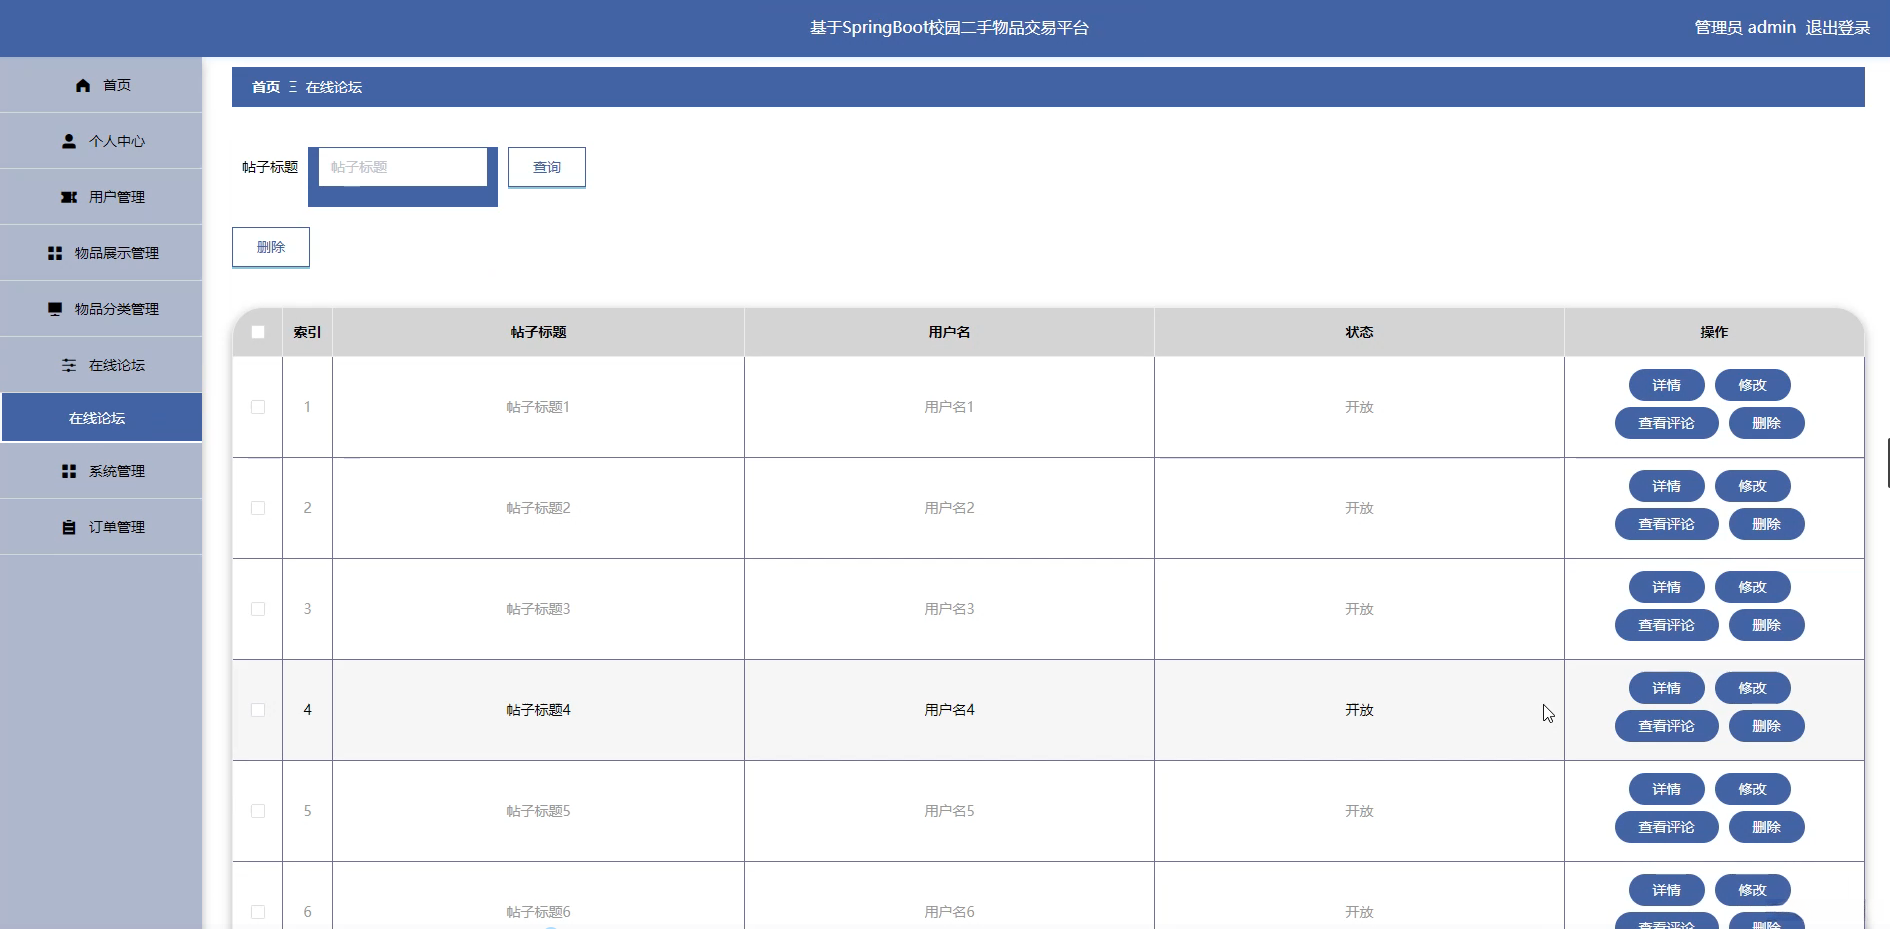Check the checkbox for row 帖子标题5

(x=258, y=811)
